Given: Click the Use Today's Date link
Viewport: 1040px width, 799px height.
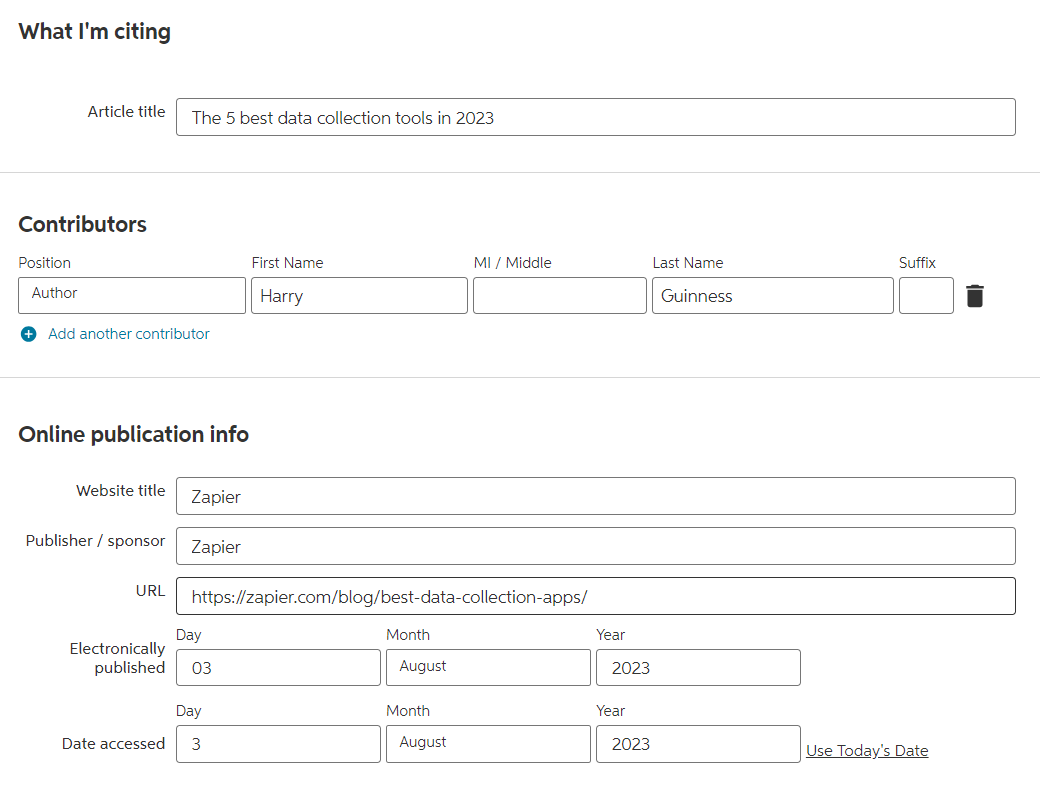Looking at the screenshot, I should pyautogui.click(x=867, y=751).
